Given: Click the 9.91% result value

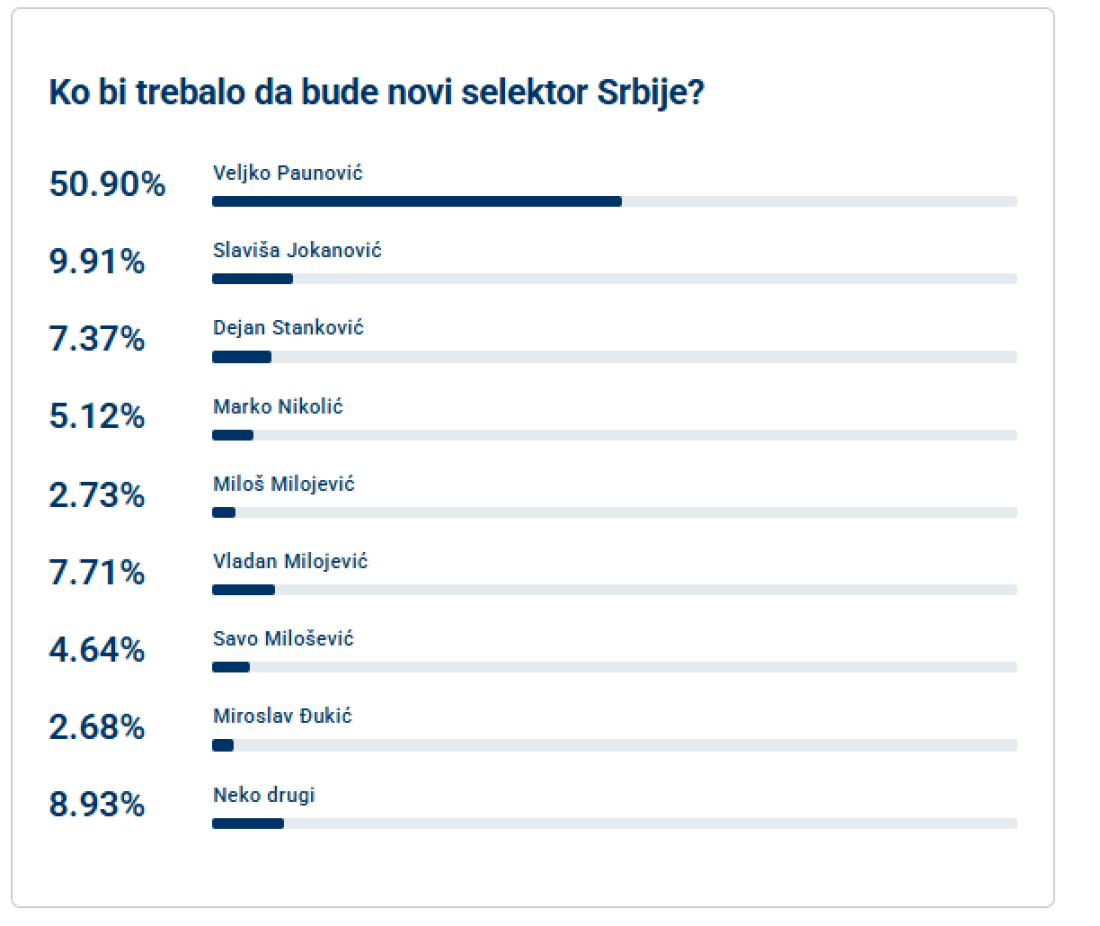Looking at the screenshot, I should click(97, 263).
